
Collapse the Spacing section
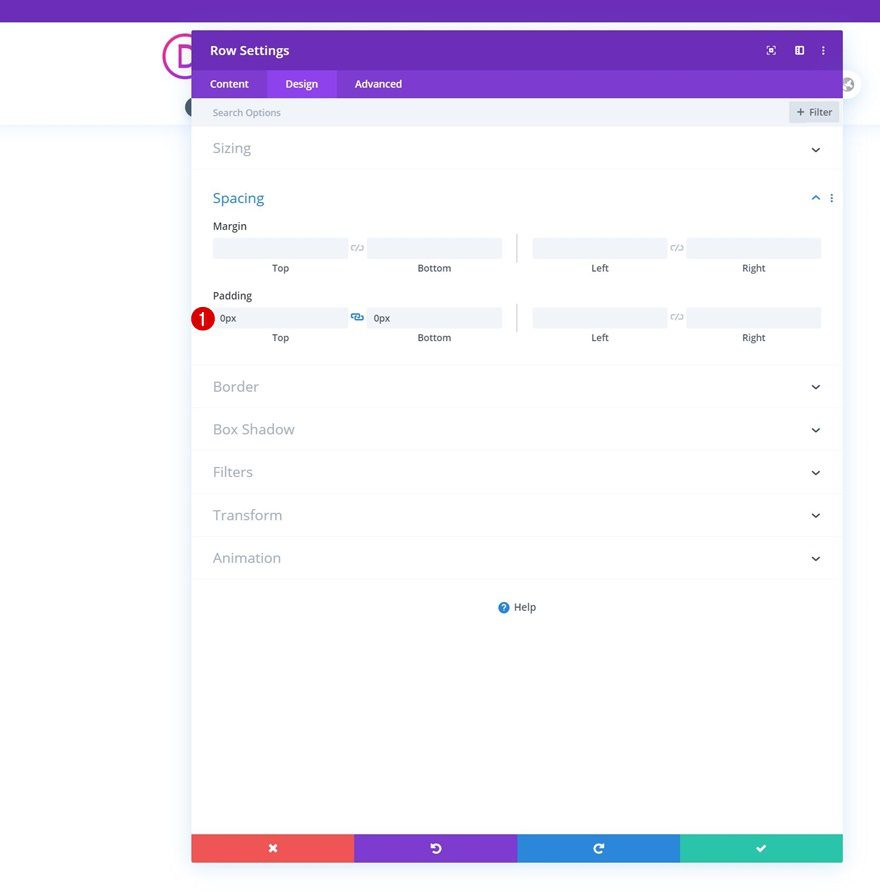(815, 197)
